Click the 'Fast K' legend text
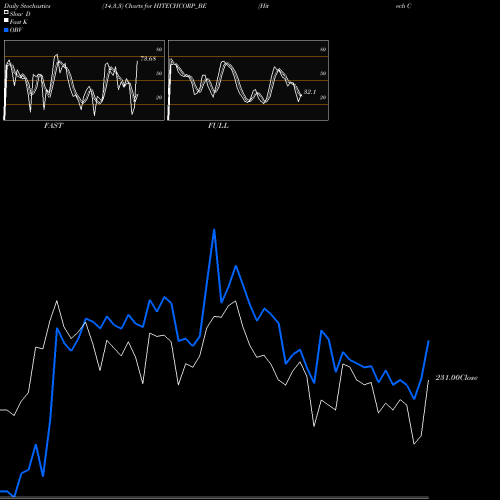The width and height of the screenshot is (500, 500). point(19,22)
